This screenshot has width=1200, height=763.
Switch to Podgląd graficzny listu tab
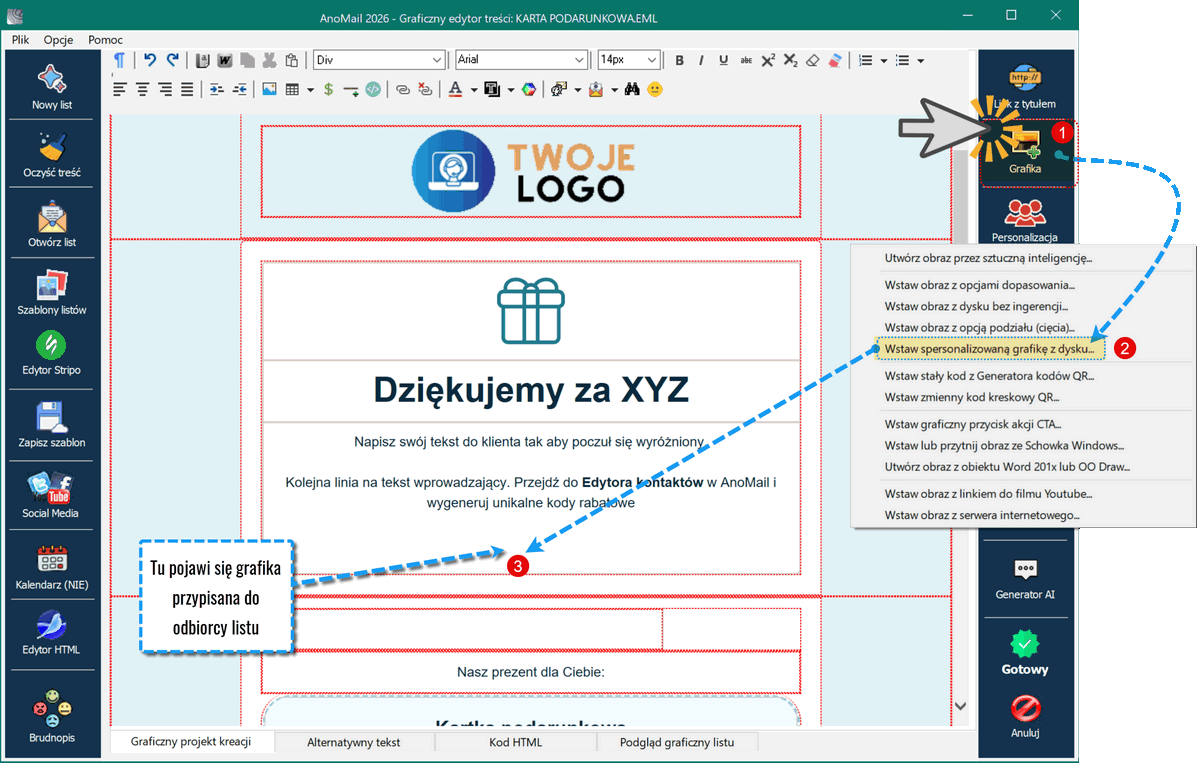coord(677,742)
